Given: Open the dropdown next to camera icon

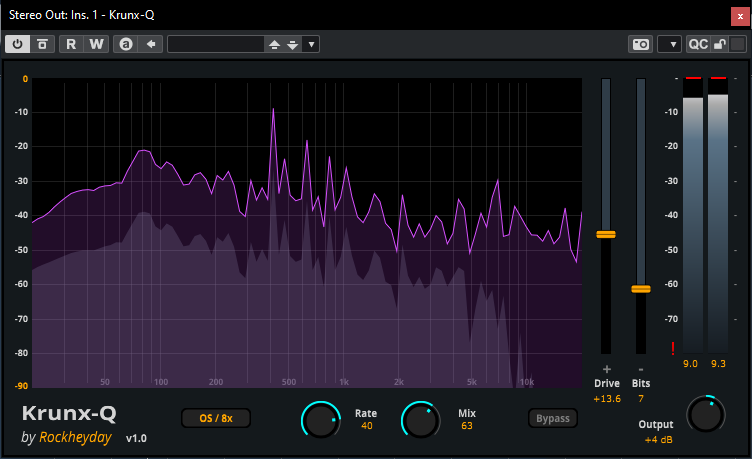Looking at the screenshot, I should pos(670,44).
